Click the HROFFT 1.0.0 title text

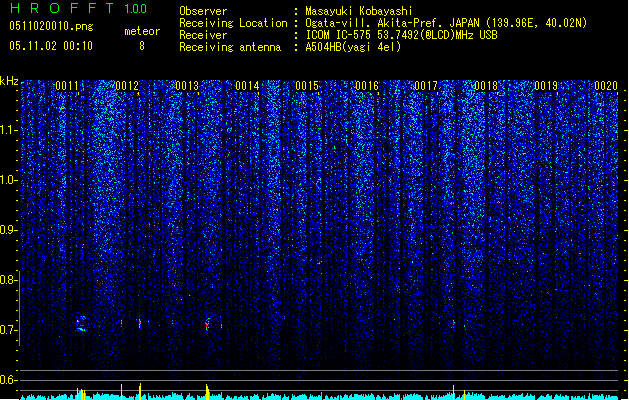tap(79, 8)
